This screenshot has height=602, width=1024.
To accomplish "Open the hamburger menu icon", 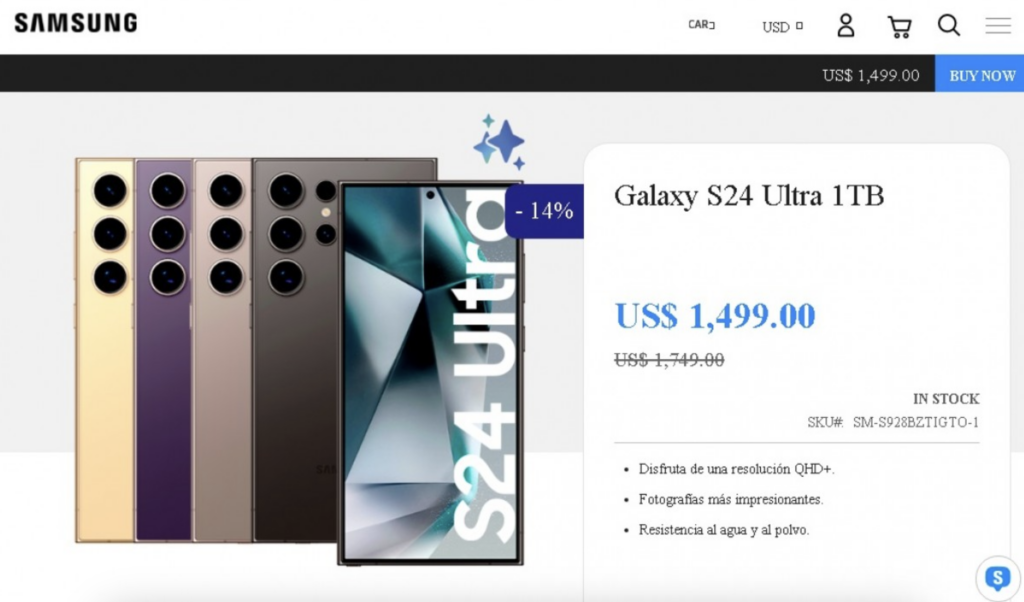I will [x=998, y=25].
